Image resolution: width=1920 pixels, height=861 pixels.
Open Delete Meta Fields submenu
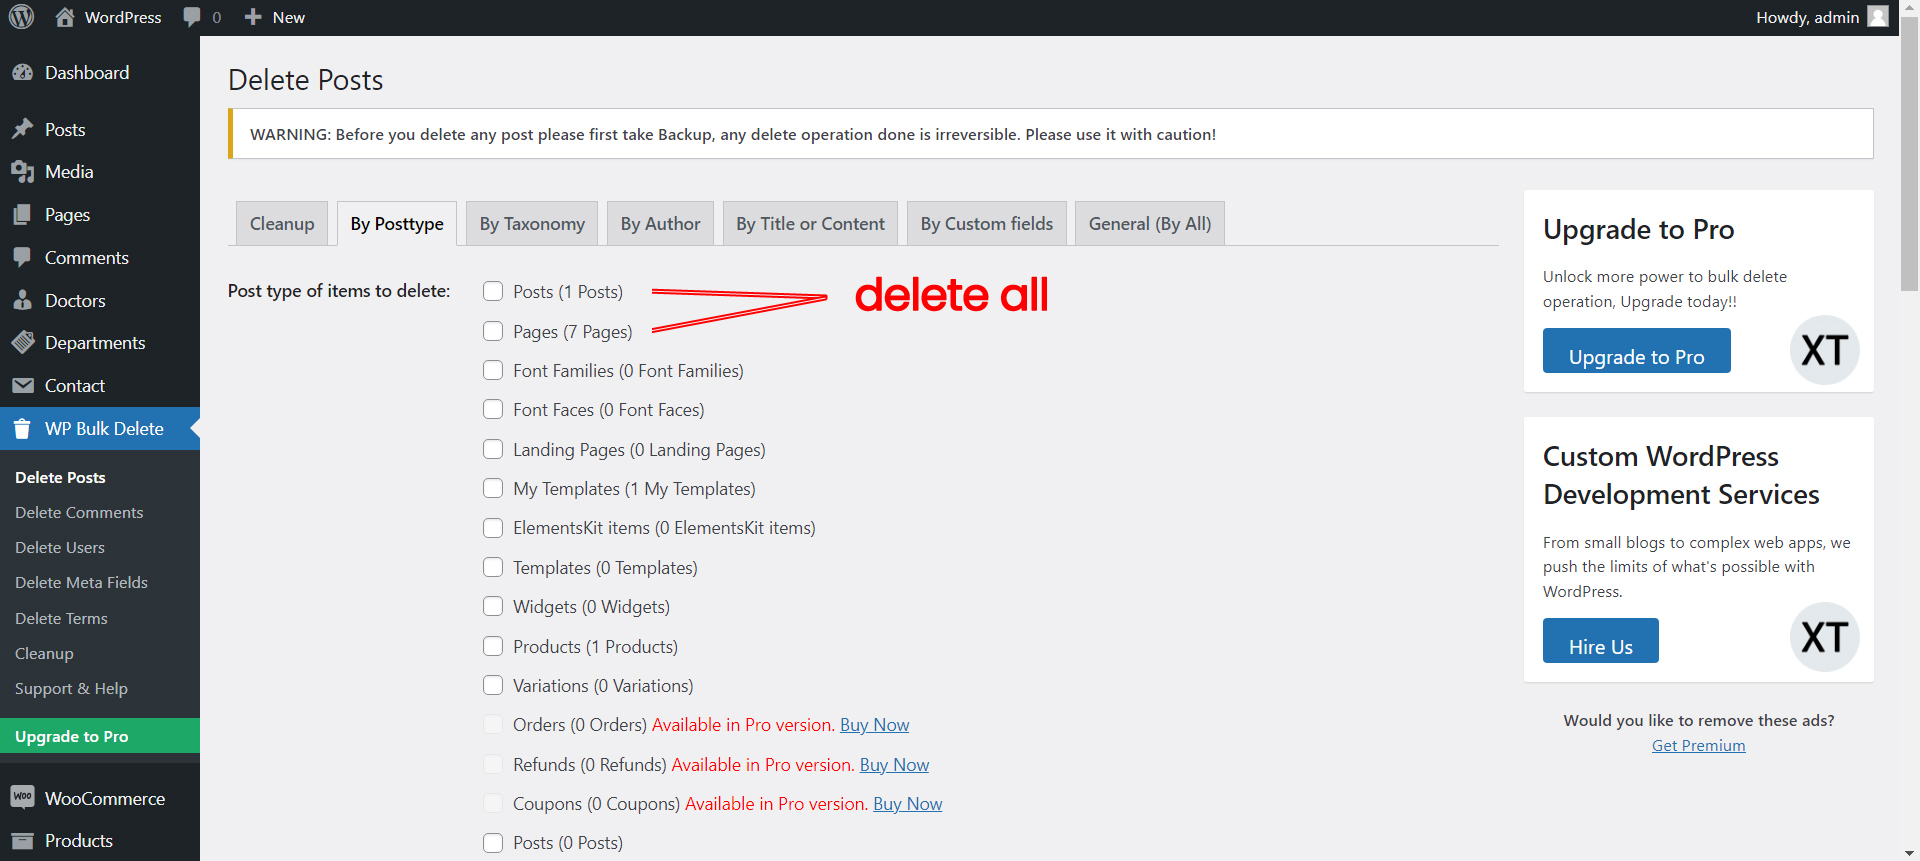(x=81, y=583)
